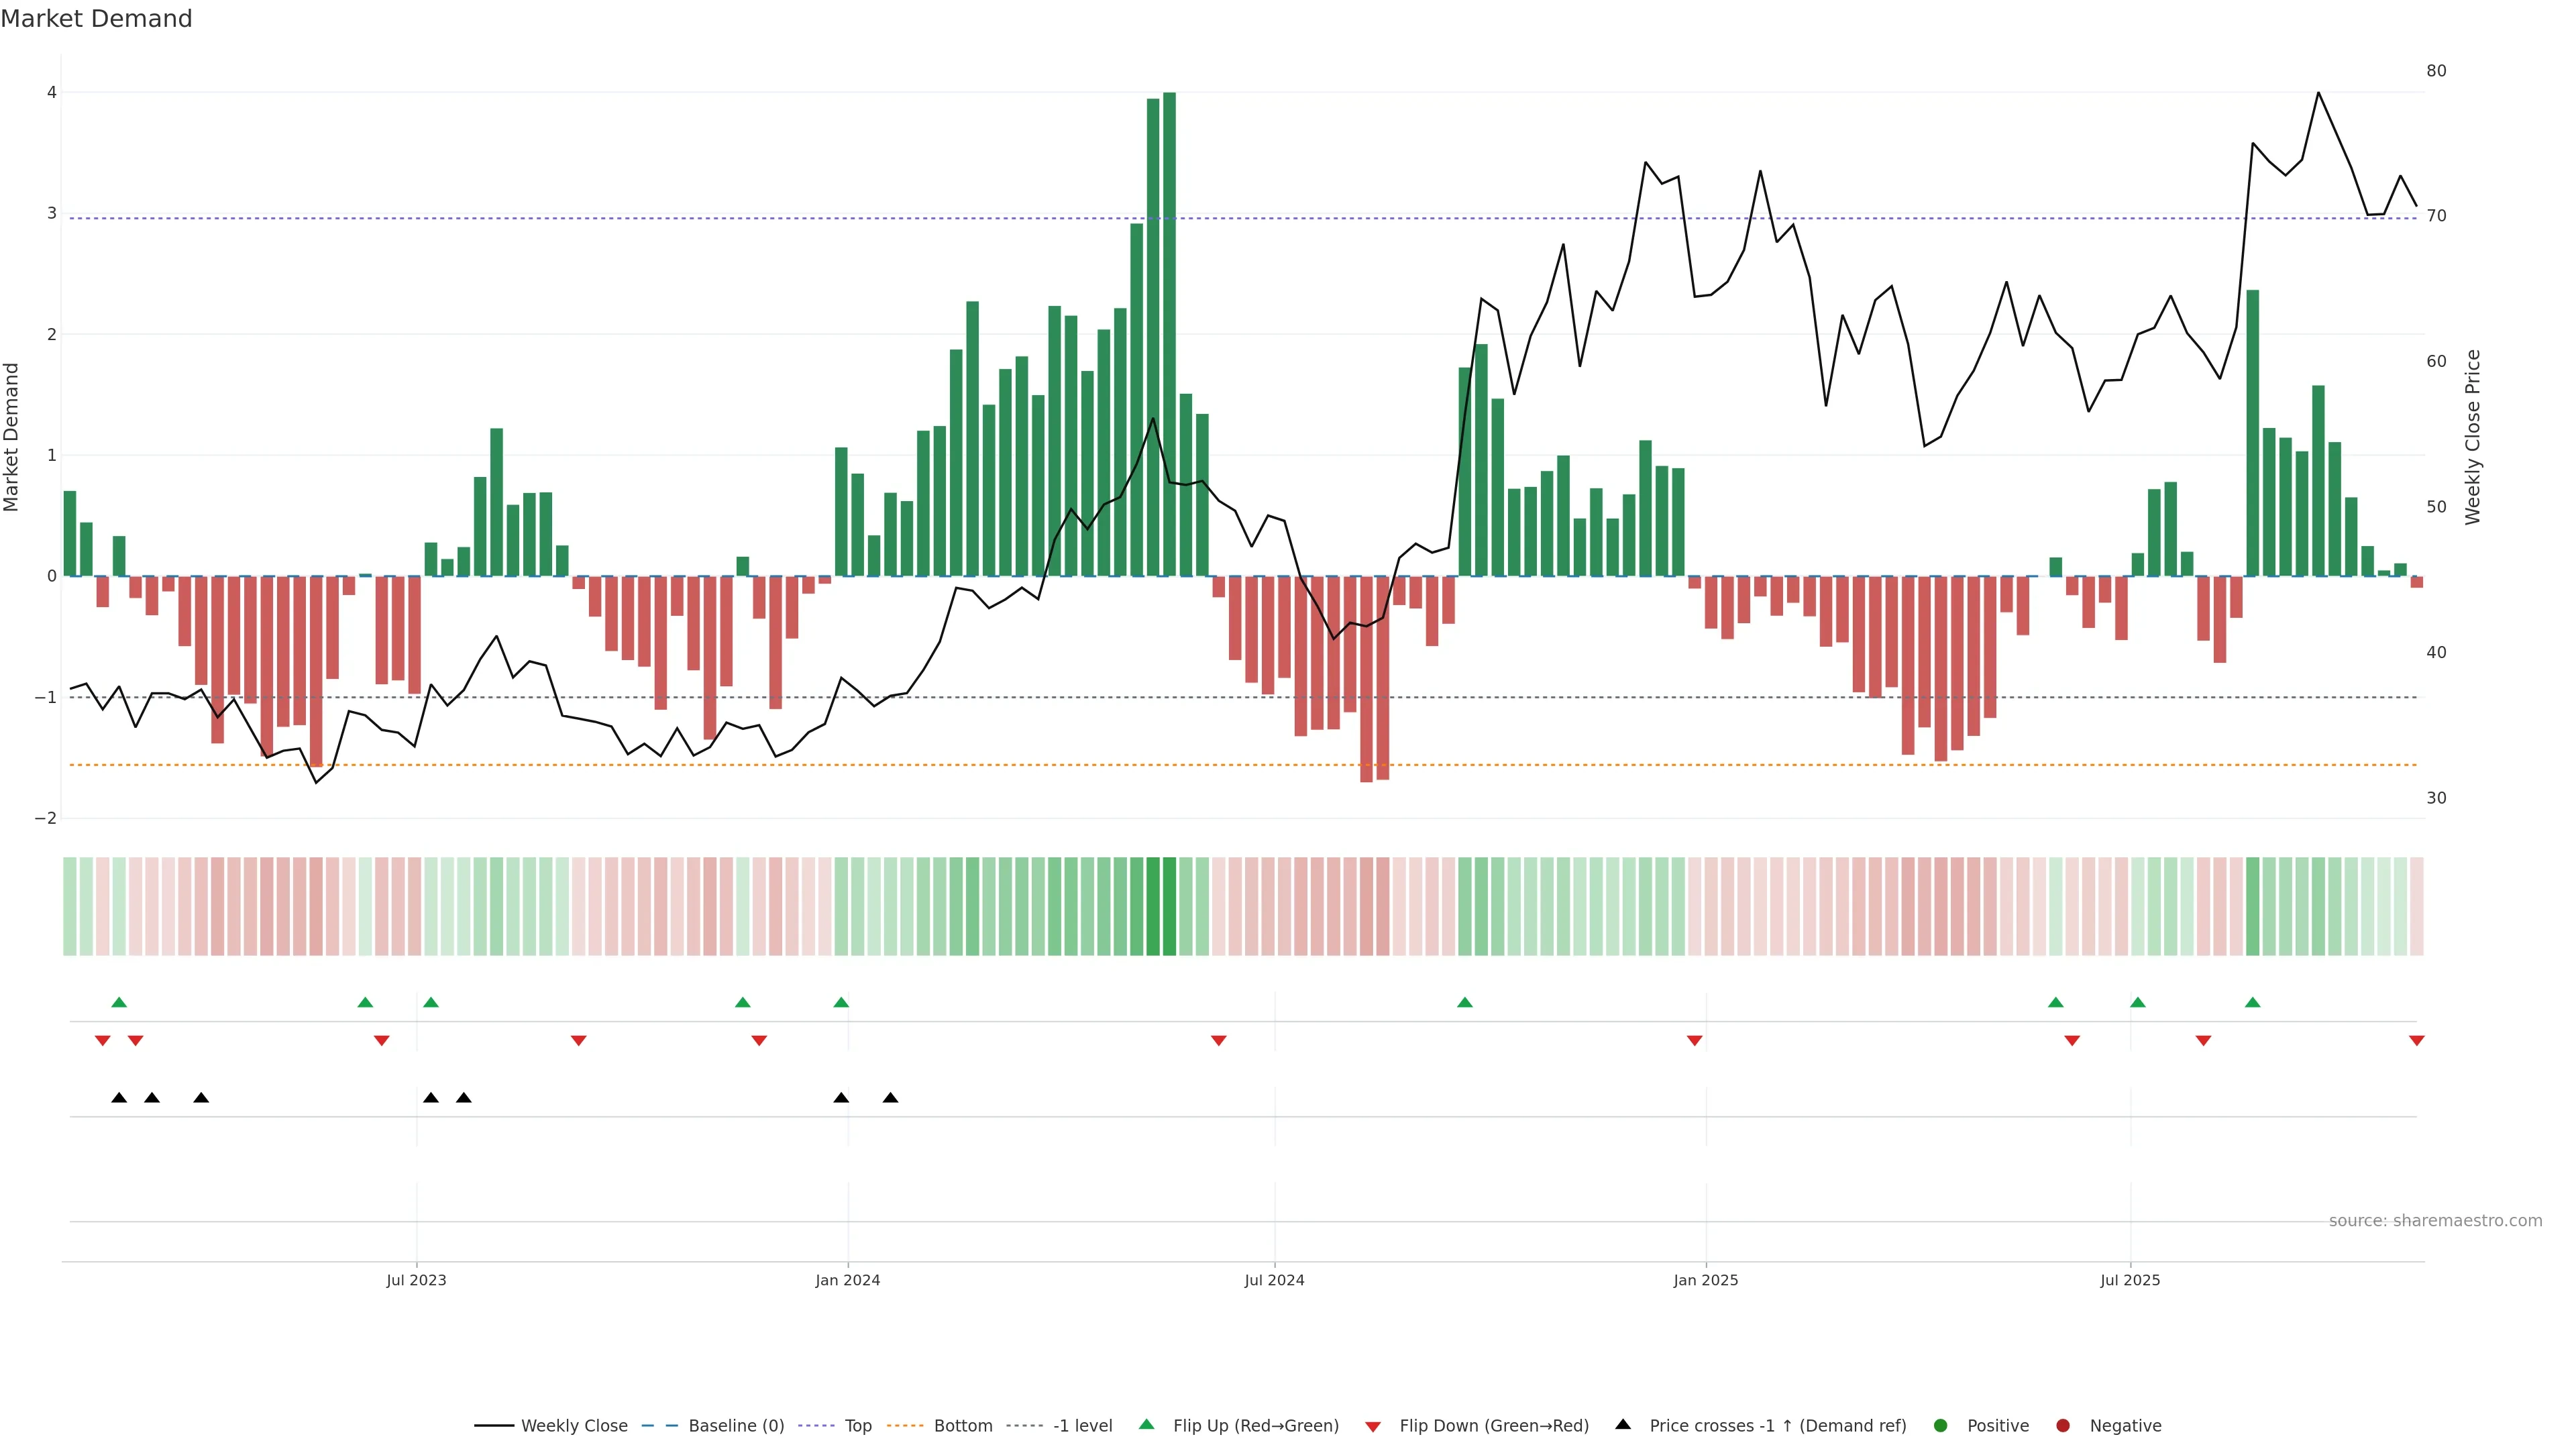Click the rightmost red Flip Down marker
The width and height of the screenshot is (2576, 1449).
click(2417, 1041)
